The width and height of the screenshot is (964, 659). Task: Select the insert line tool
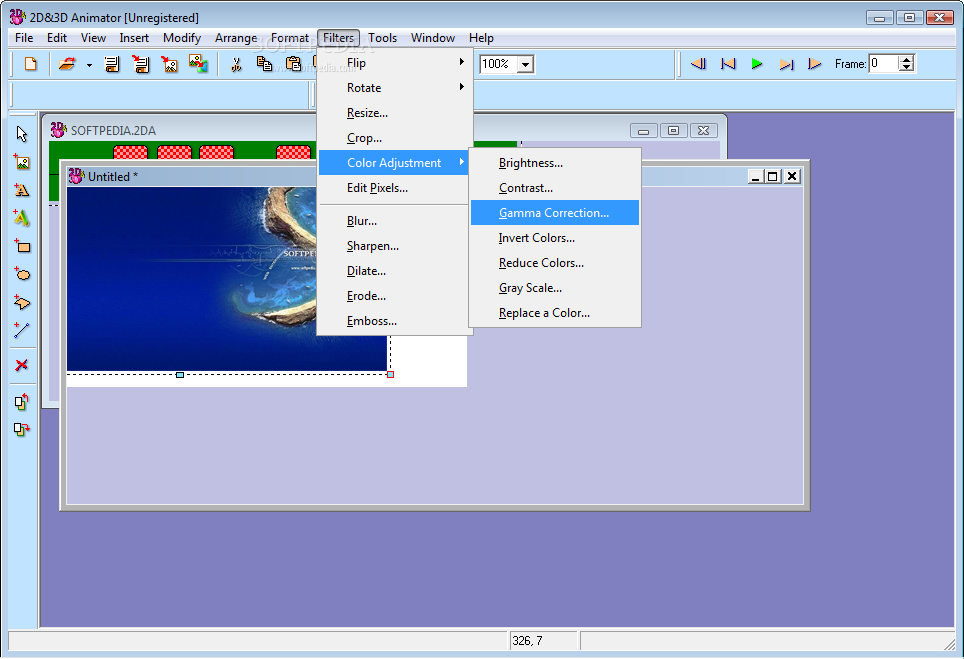[x=22, y=330]
